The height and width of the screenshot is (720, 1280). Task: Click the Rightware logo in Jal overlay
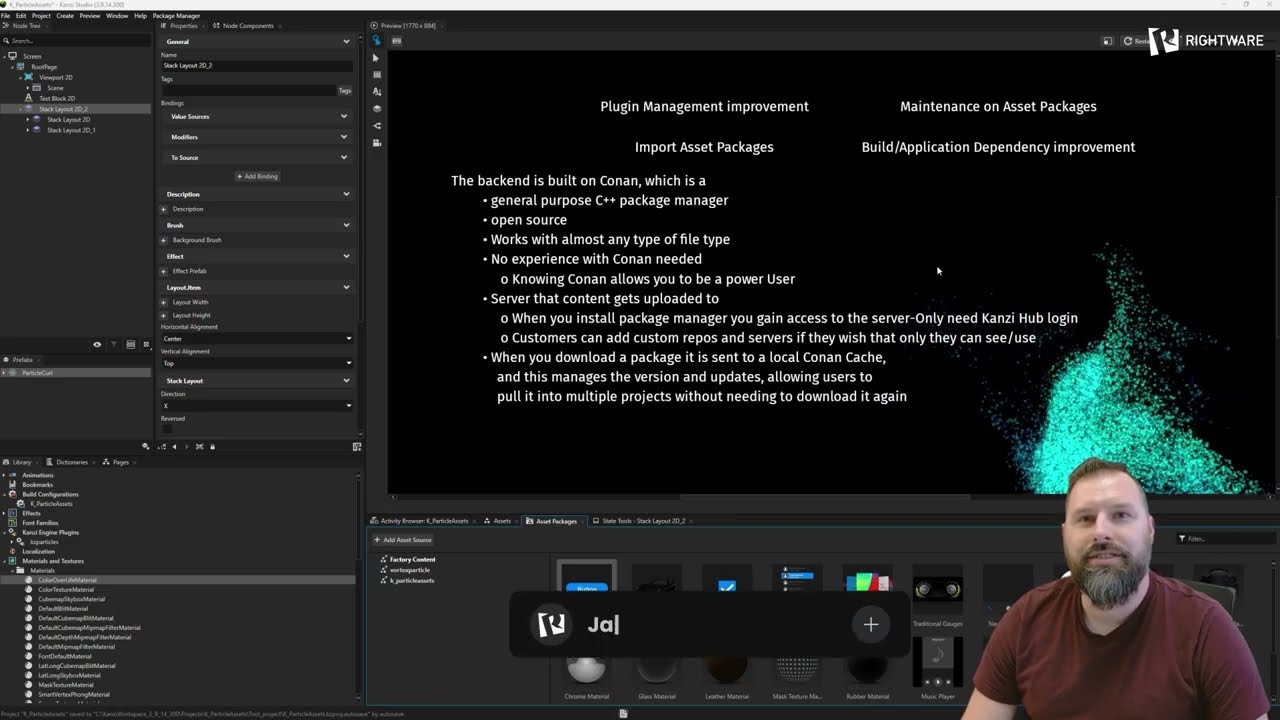point(552,624)
